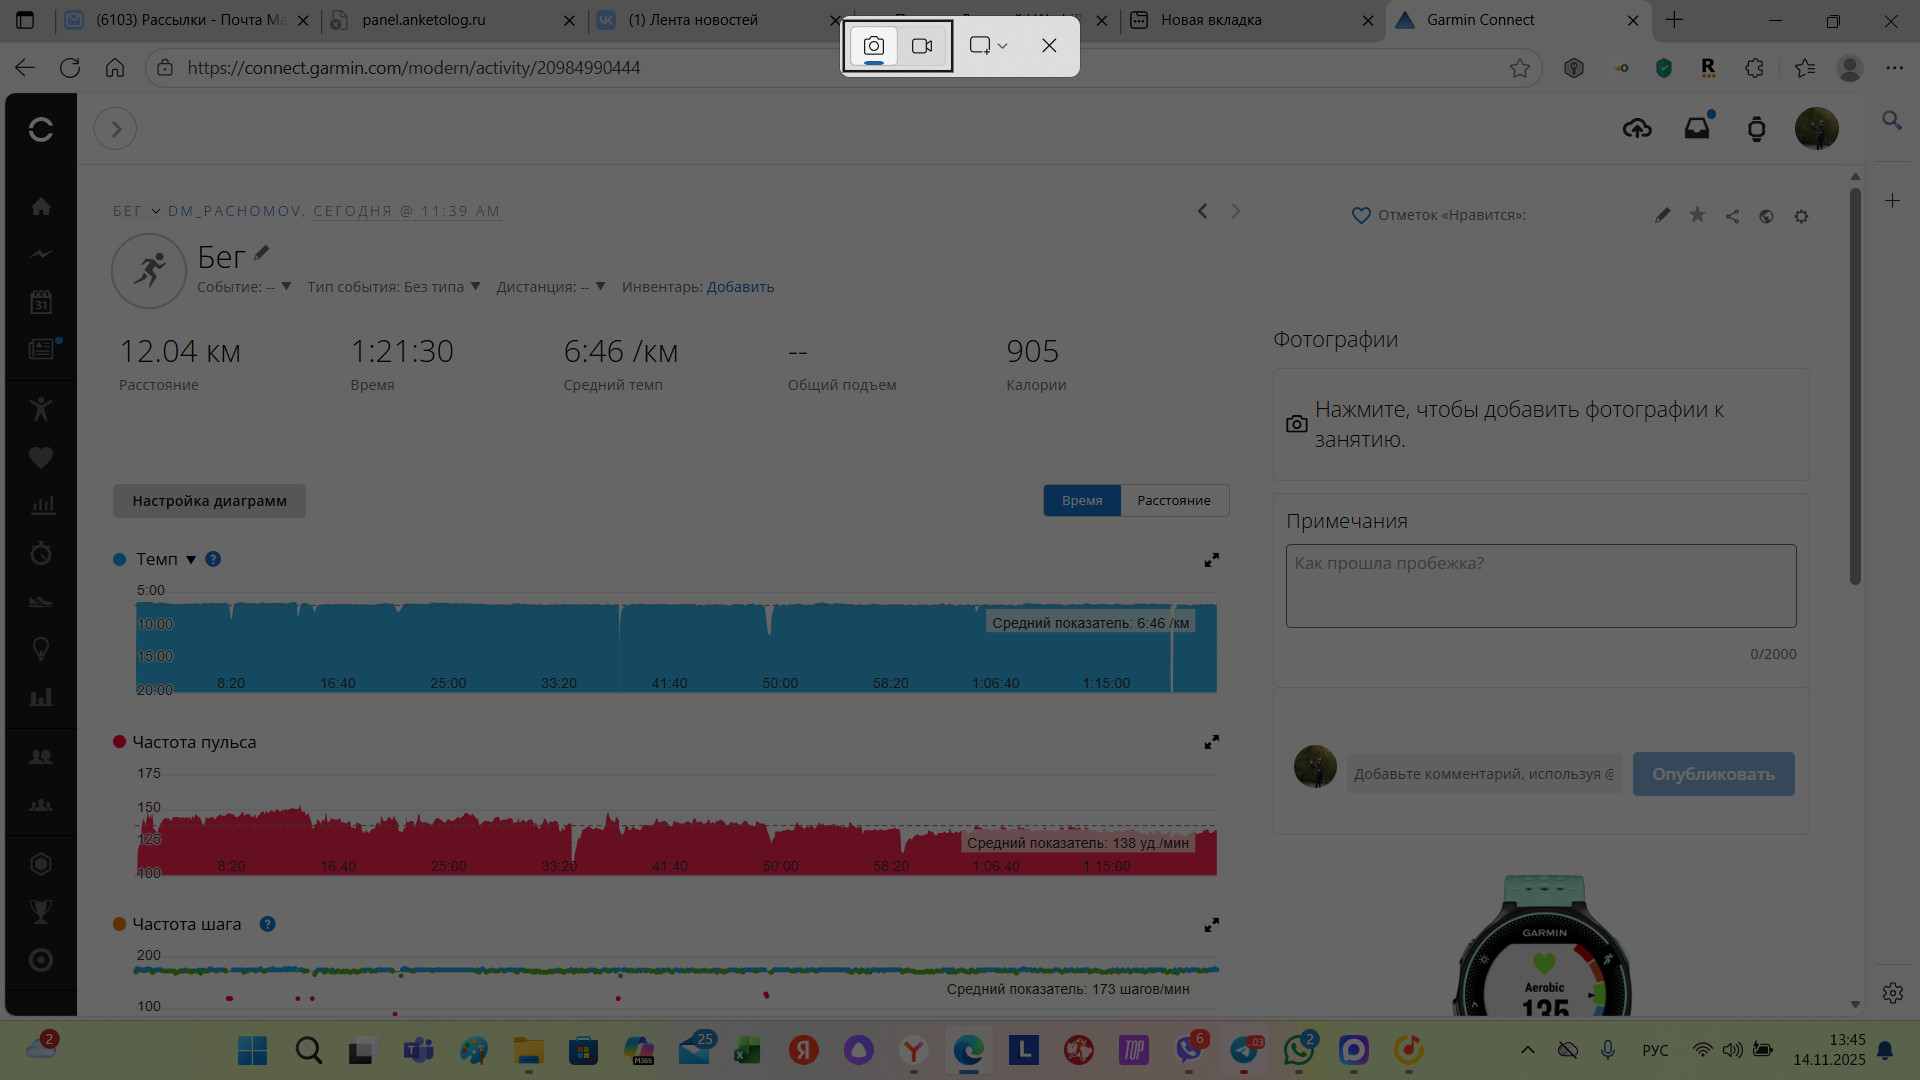Open the heart health stats sidebar icon

41,457
